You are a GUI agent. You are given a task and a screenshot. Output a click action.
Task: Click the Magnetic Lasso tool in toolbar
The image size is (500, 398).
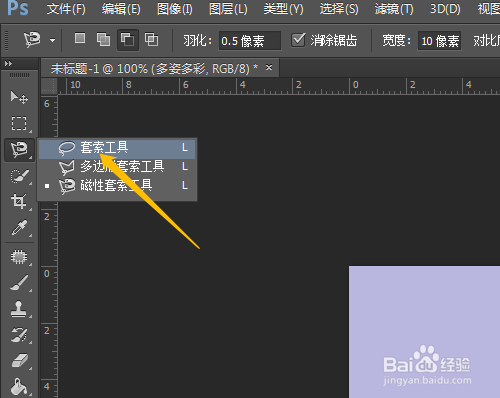point(19,149)
